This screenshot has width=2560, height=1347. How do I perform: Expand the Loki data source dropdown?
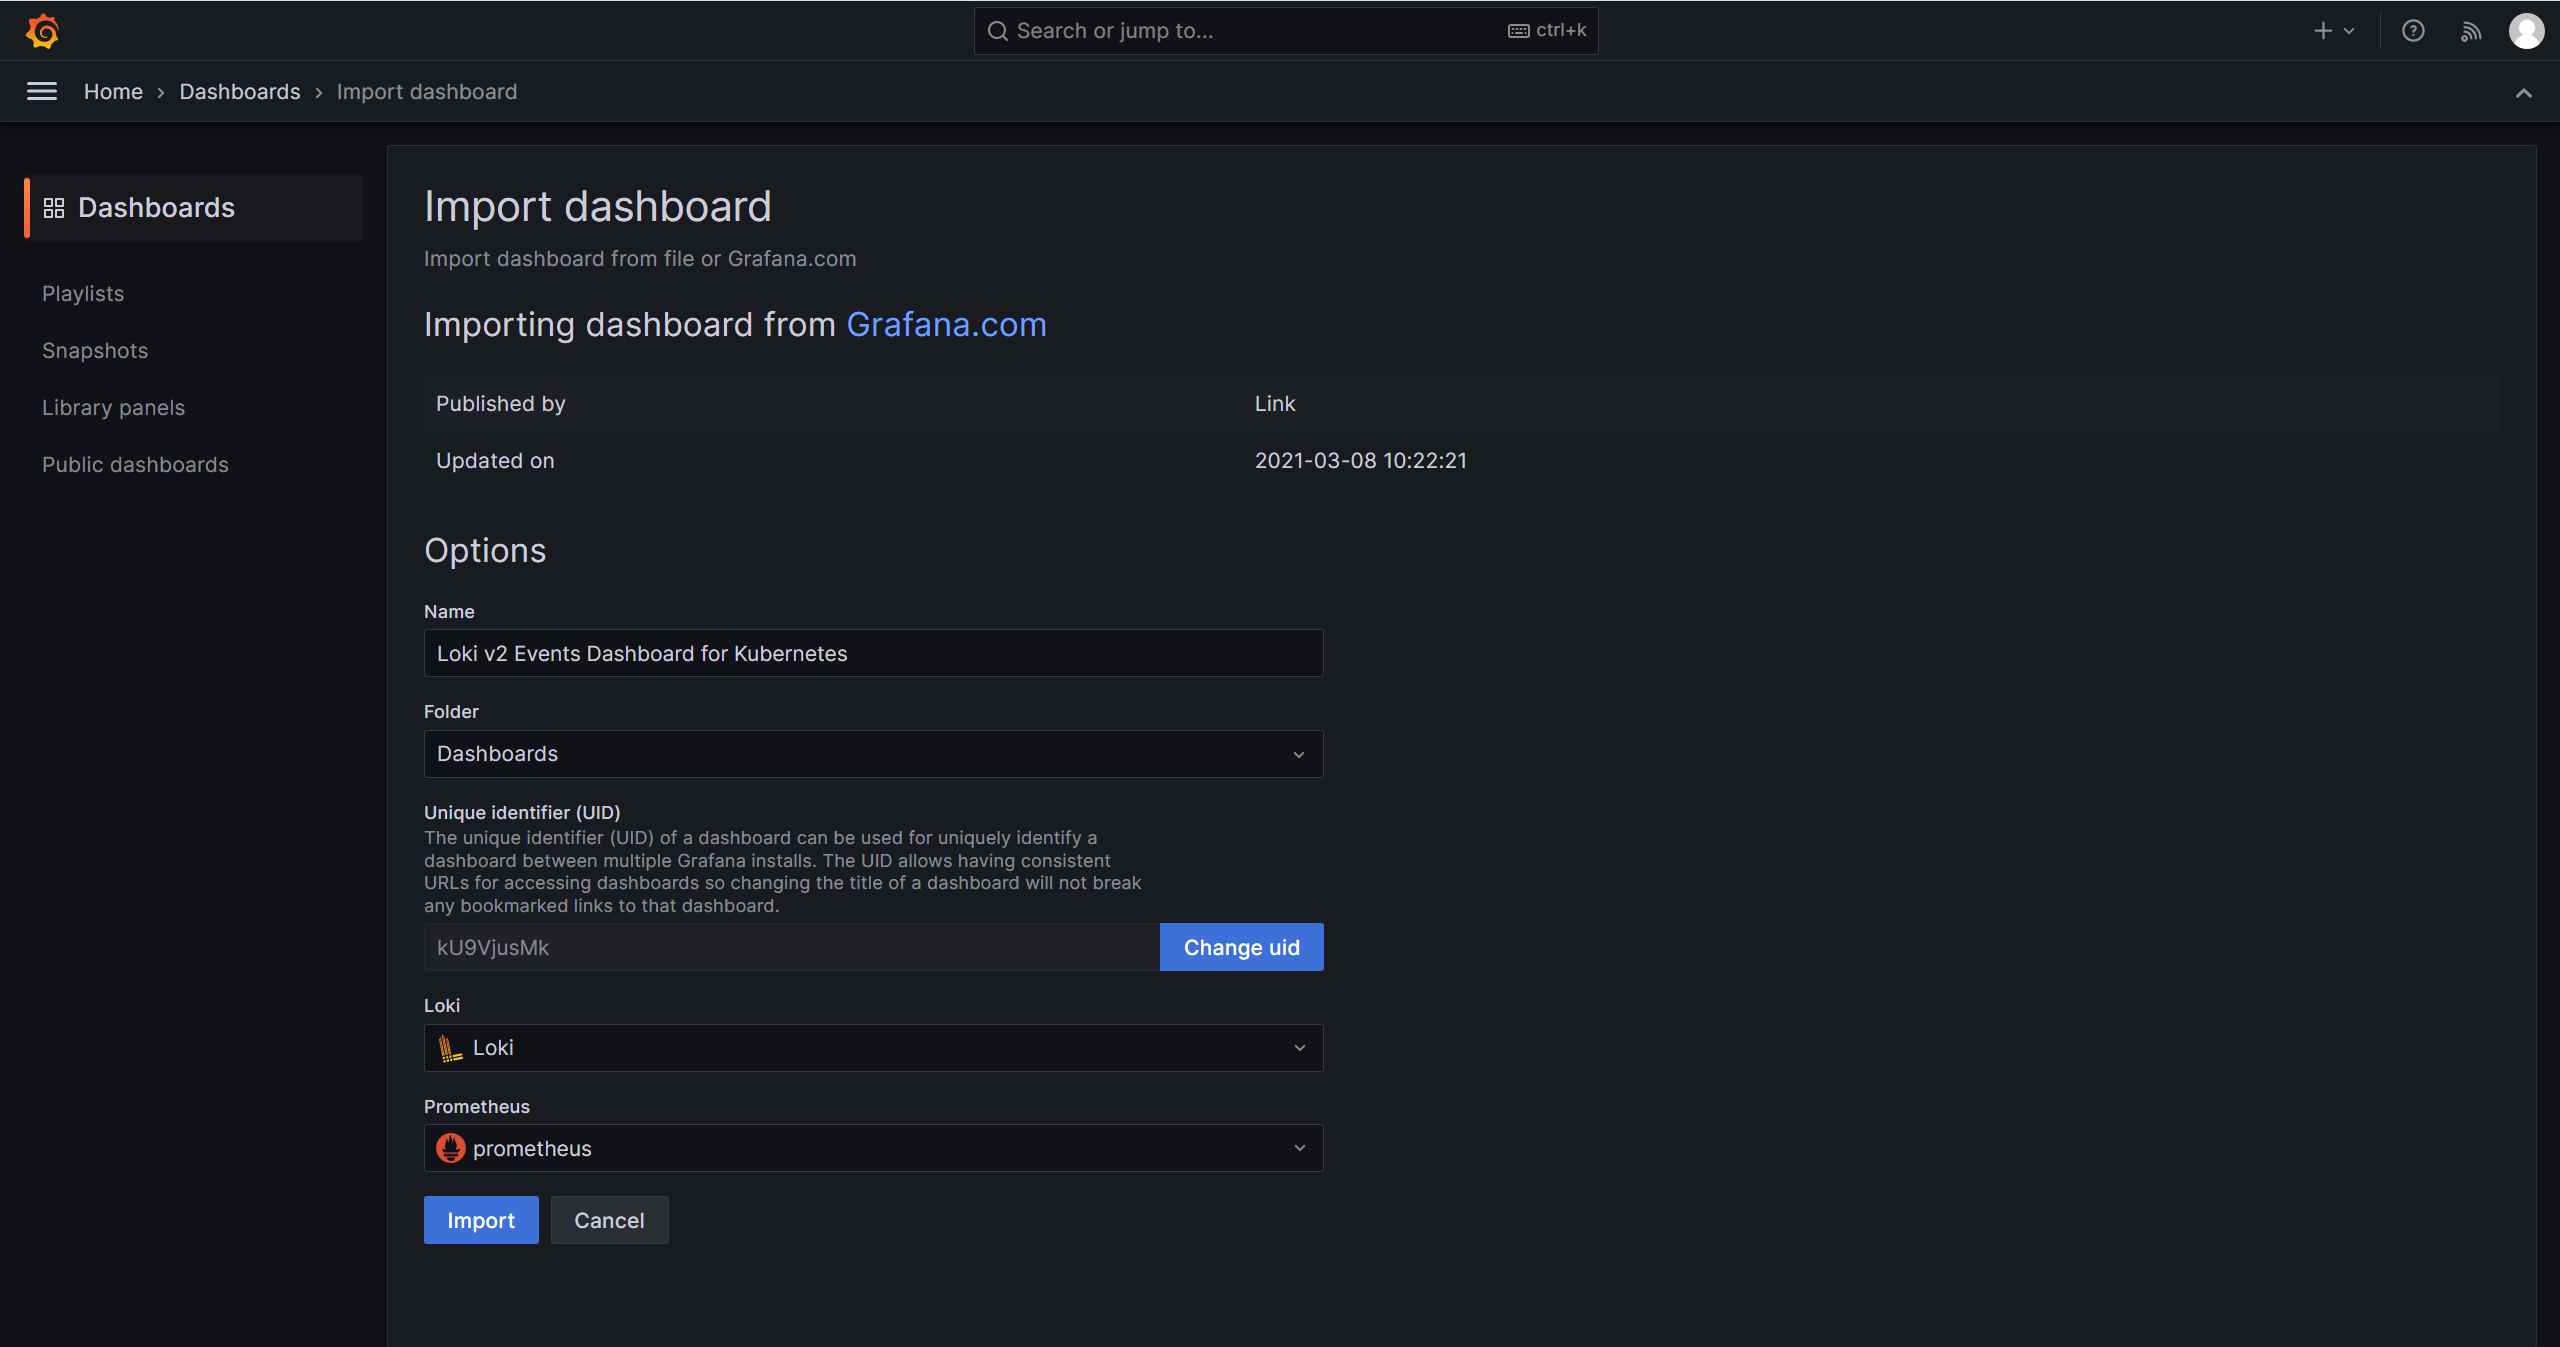874,1048
